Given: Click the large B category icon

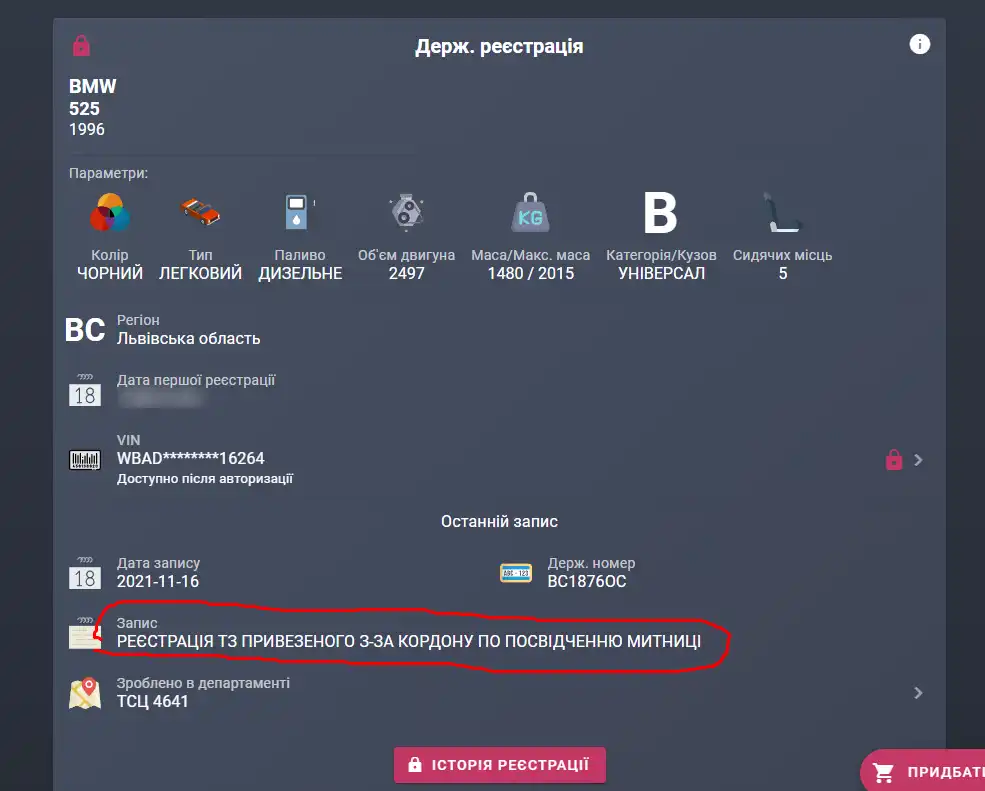Looking at the screenshot, I should [x=660, y=213].
